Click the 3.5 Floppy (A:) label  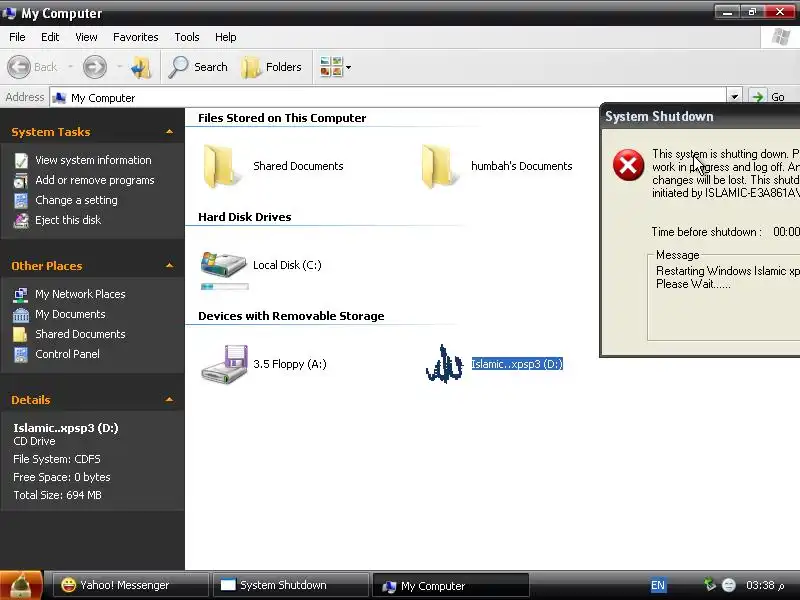pos(290,364)
